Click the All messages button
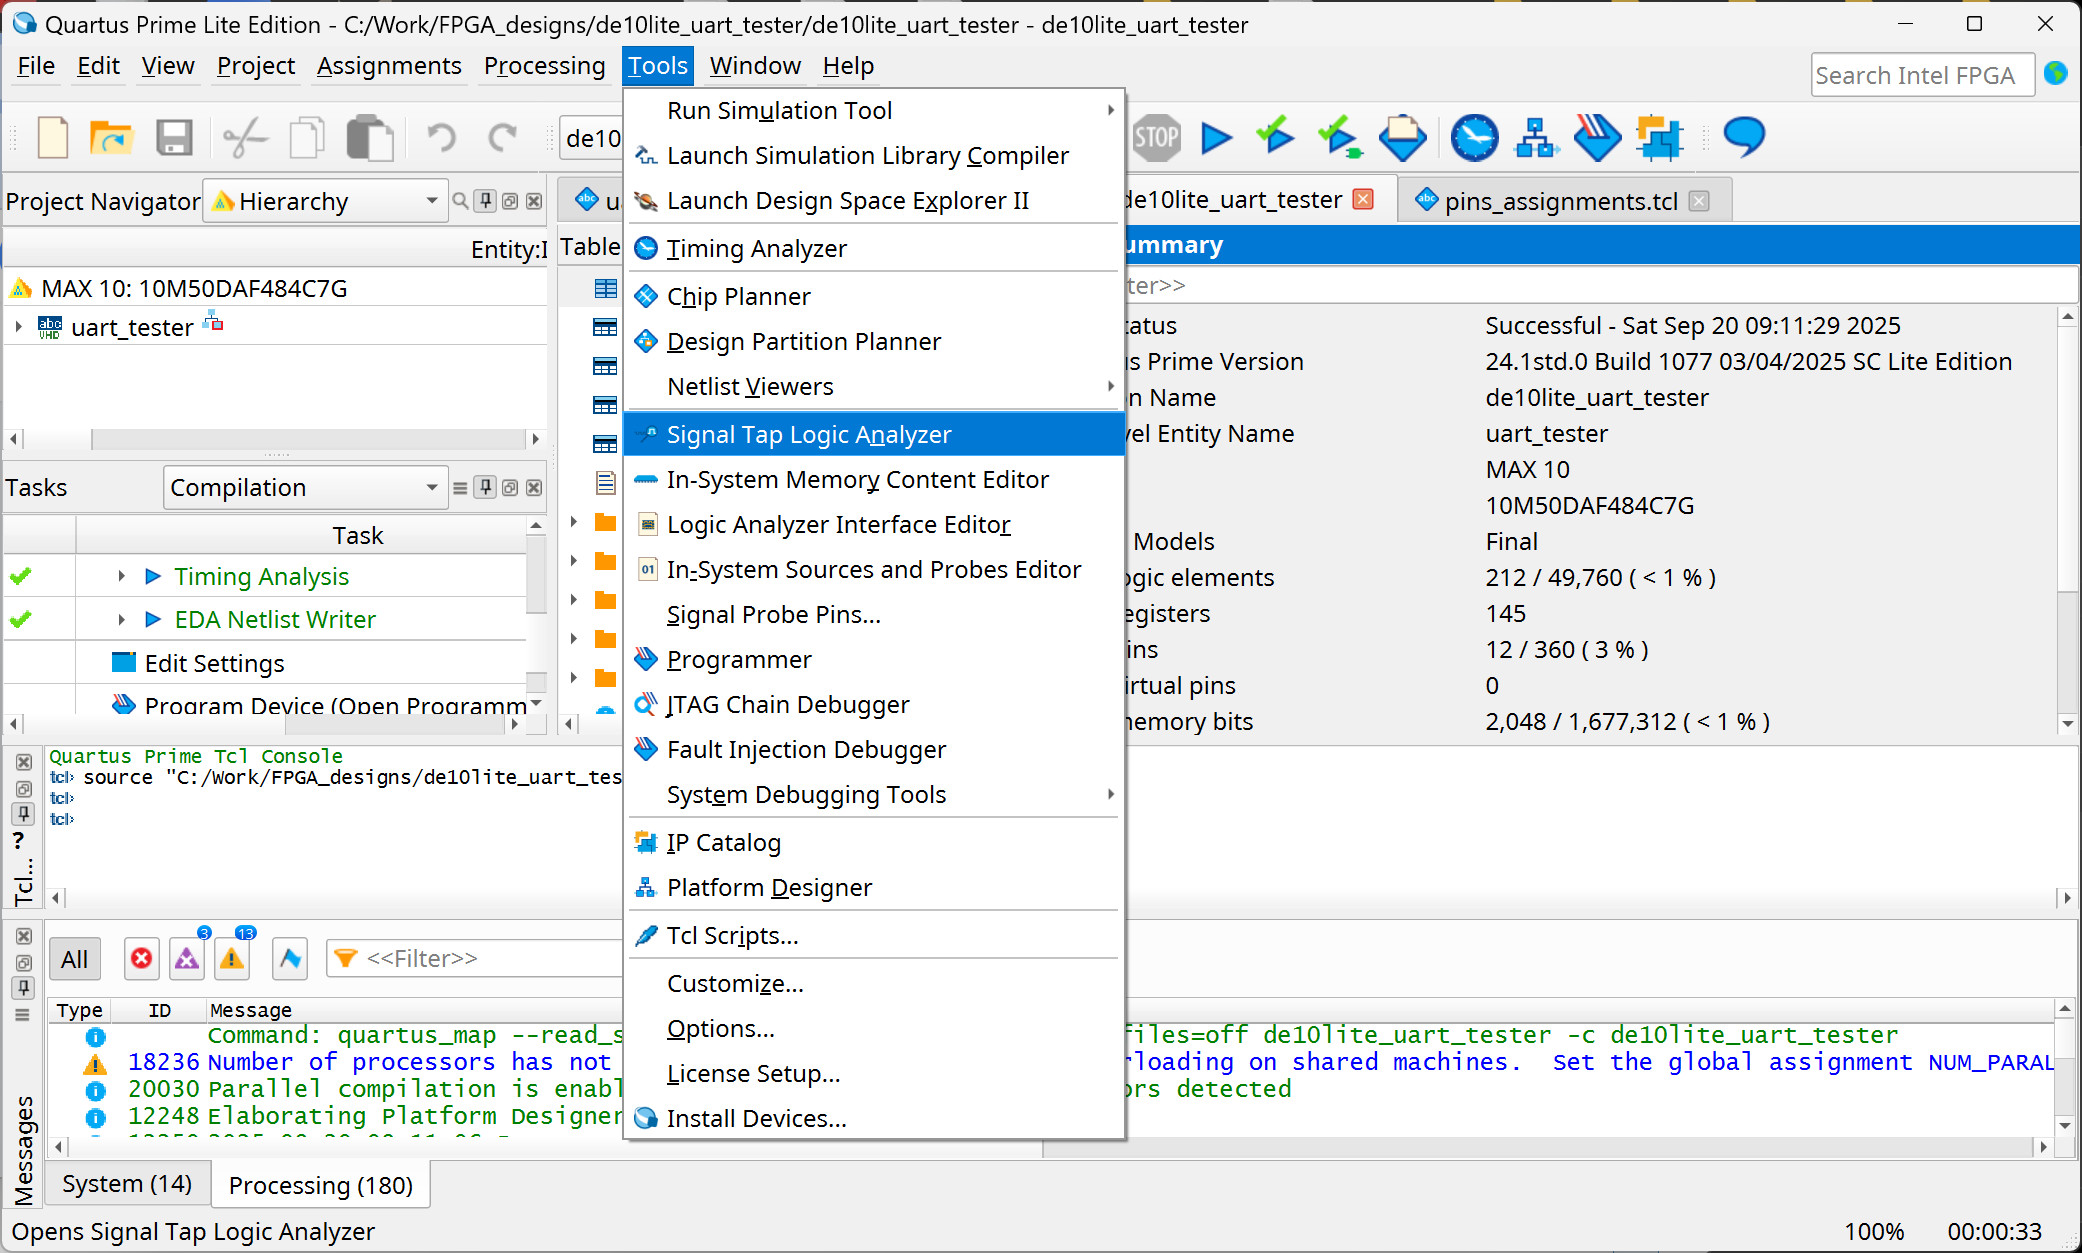 coord(74,959)
